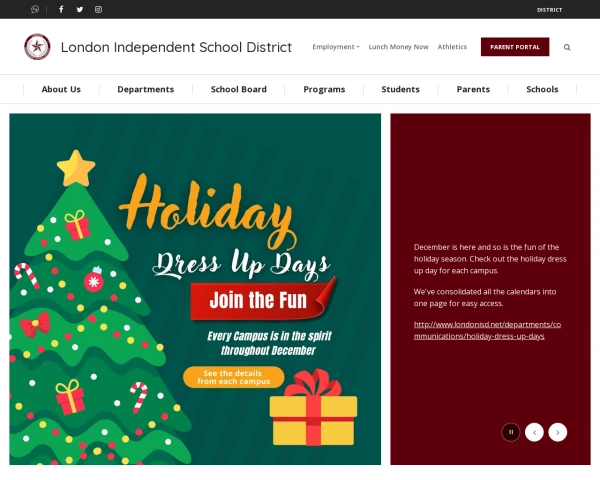Click the Athletics link
This screenshot has width=600, height=480.
click(452, 47)
